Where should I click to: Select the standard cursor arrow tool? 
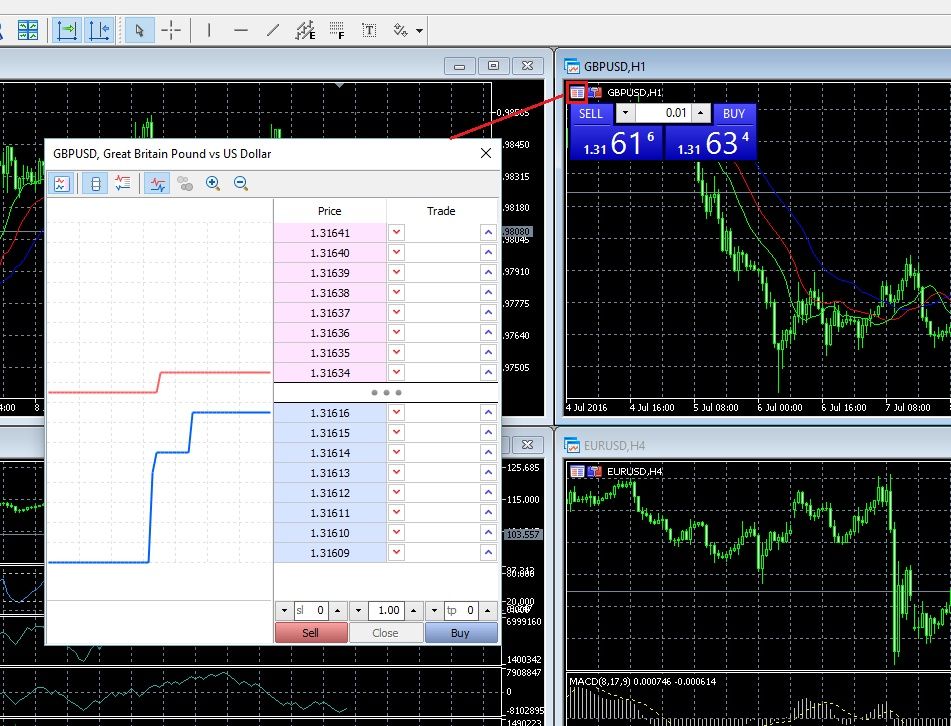pyautogui.click(x=139, y=30)
